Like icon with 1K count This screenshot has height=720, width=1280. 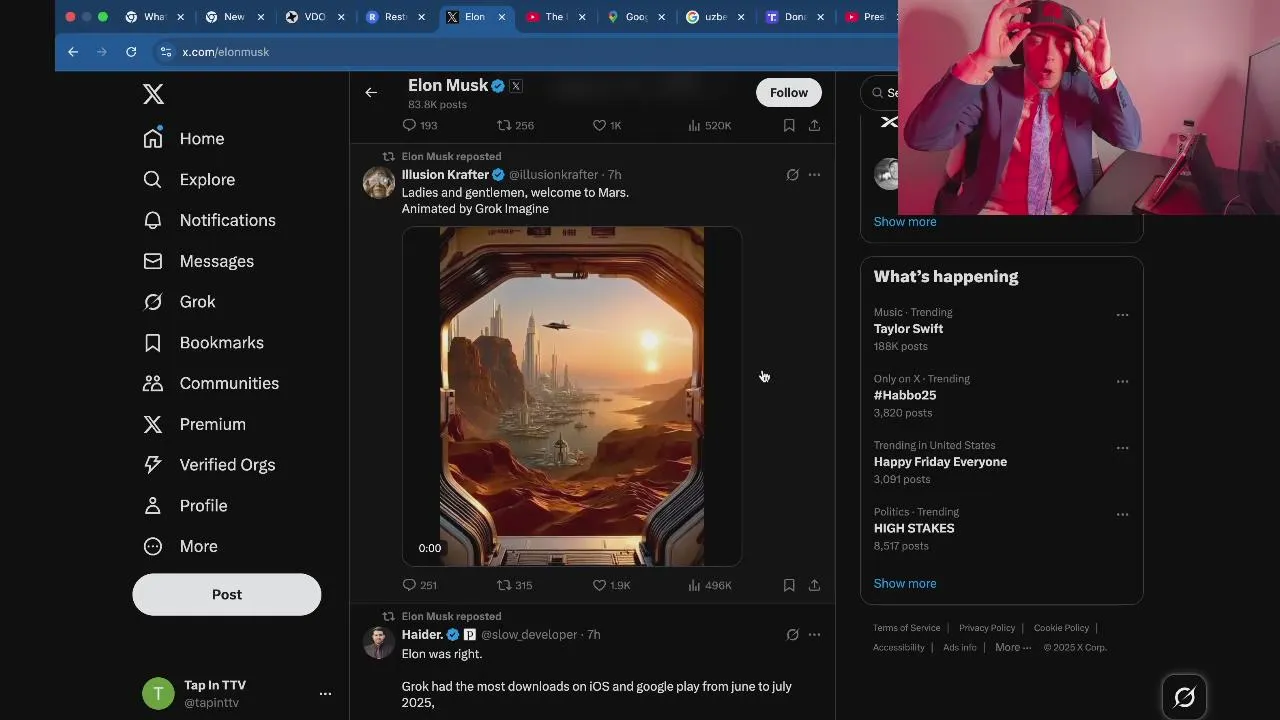(x=599, y=125)
